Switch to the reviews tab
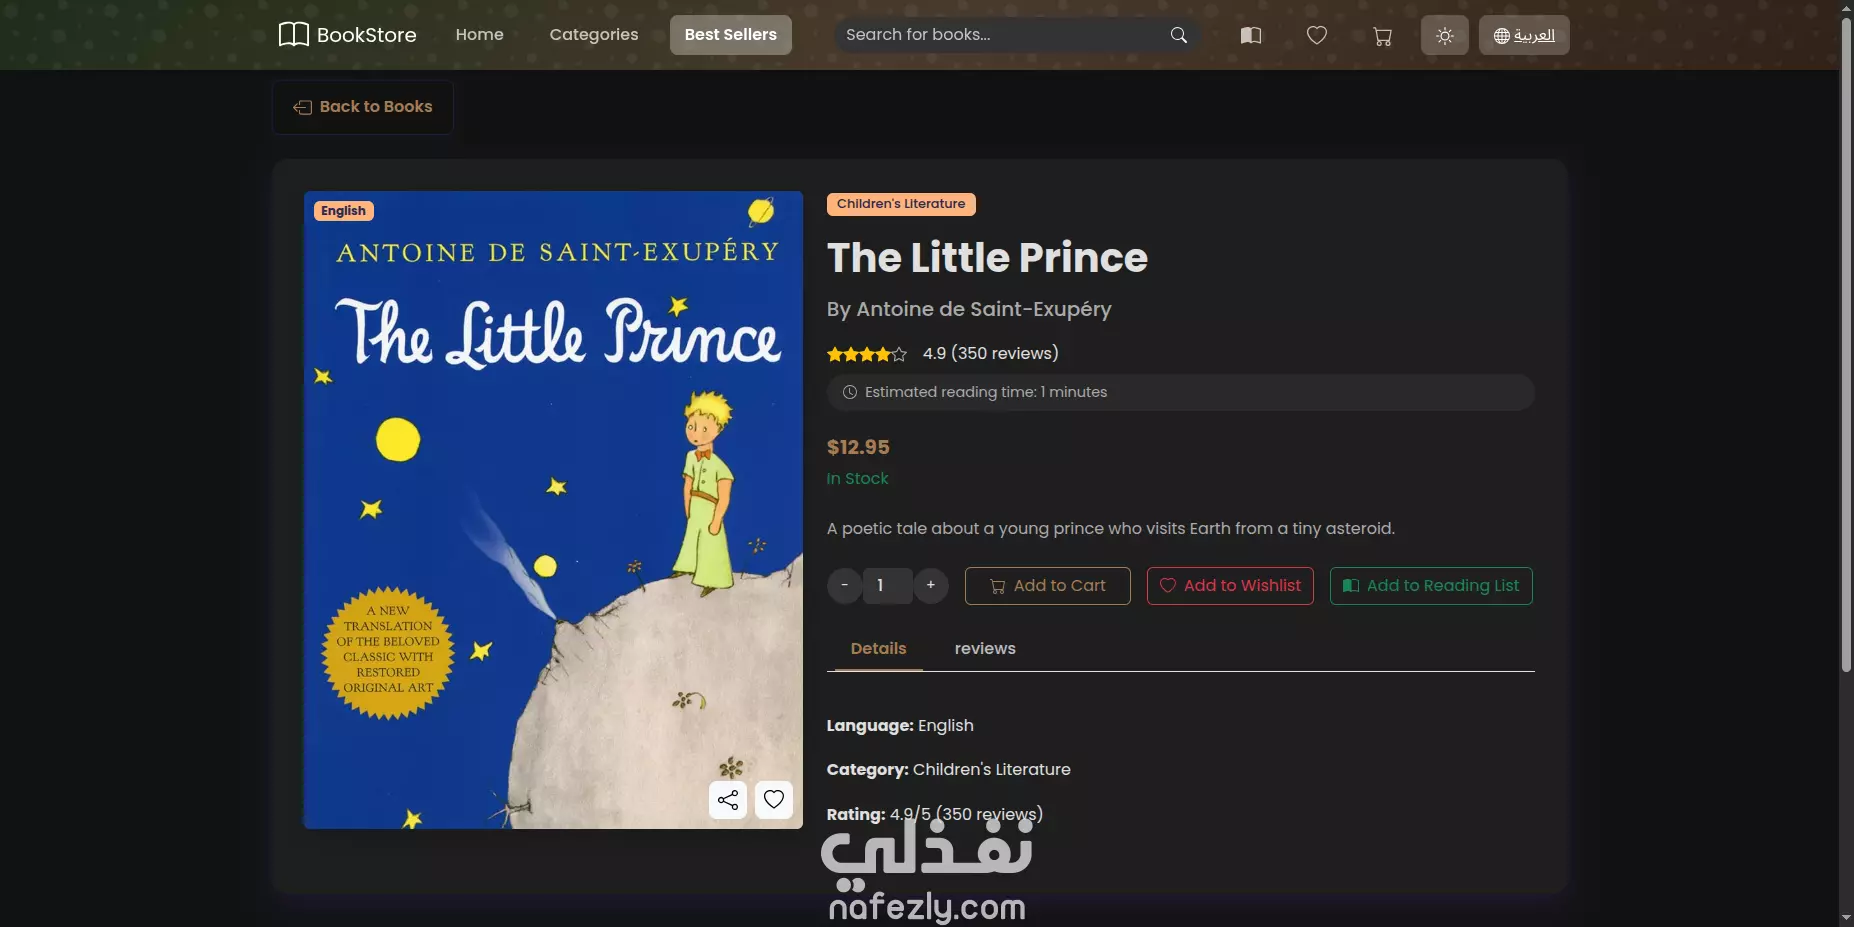 pos(985,648)
